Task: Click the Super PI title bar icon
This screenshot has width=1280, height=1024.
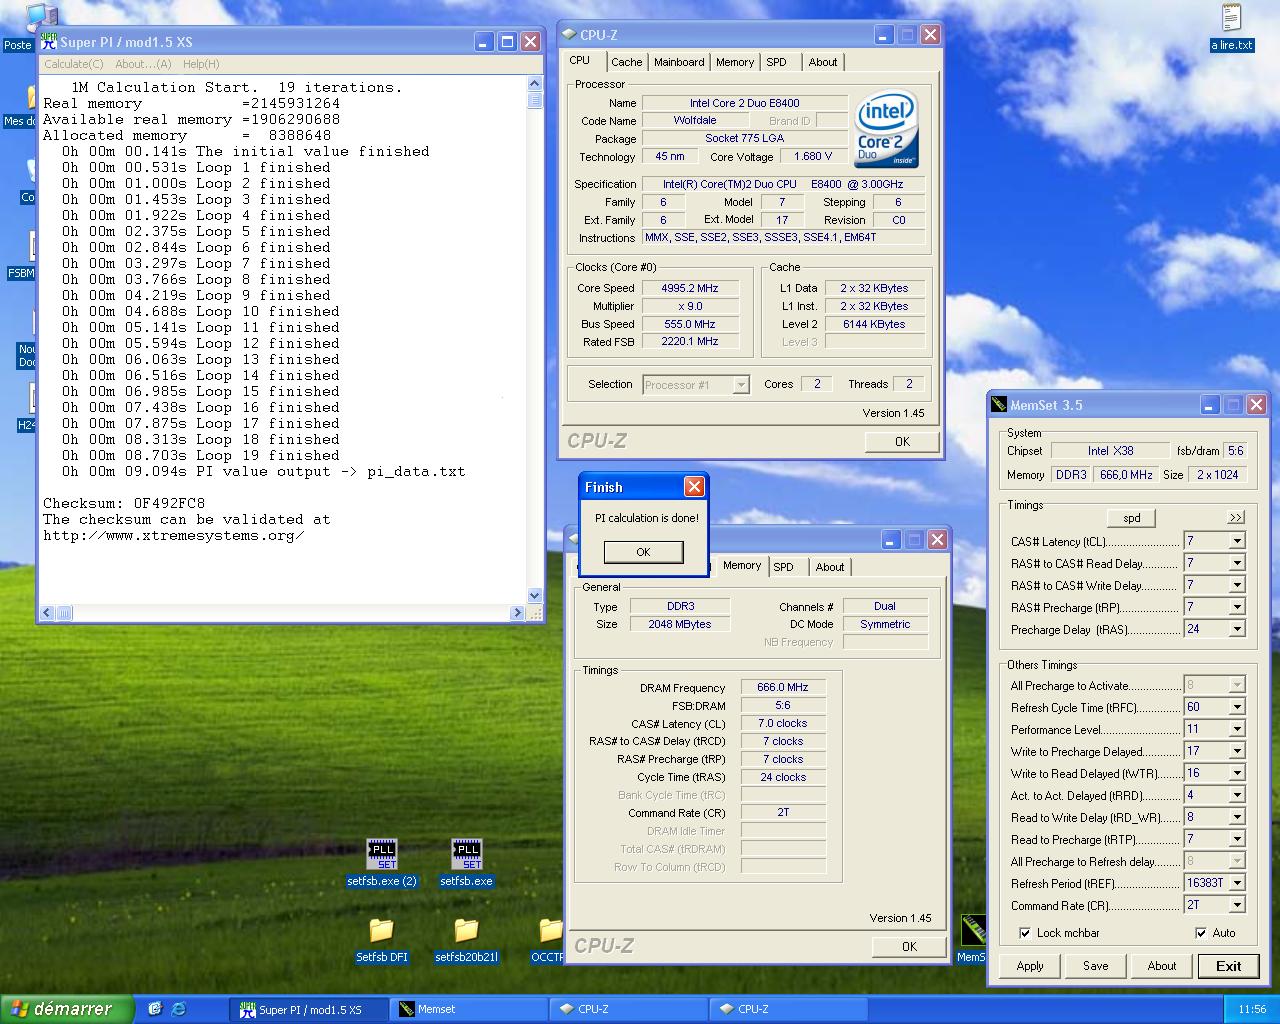Action: pos(49,41)
